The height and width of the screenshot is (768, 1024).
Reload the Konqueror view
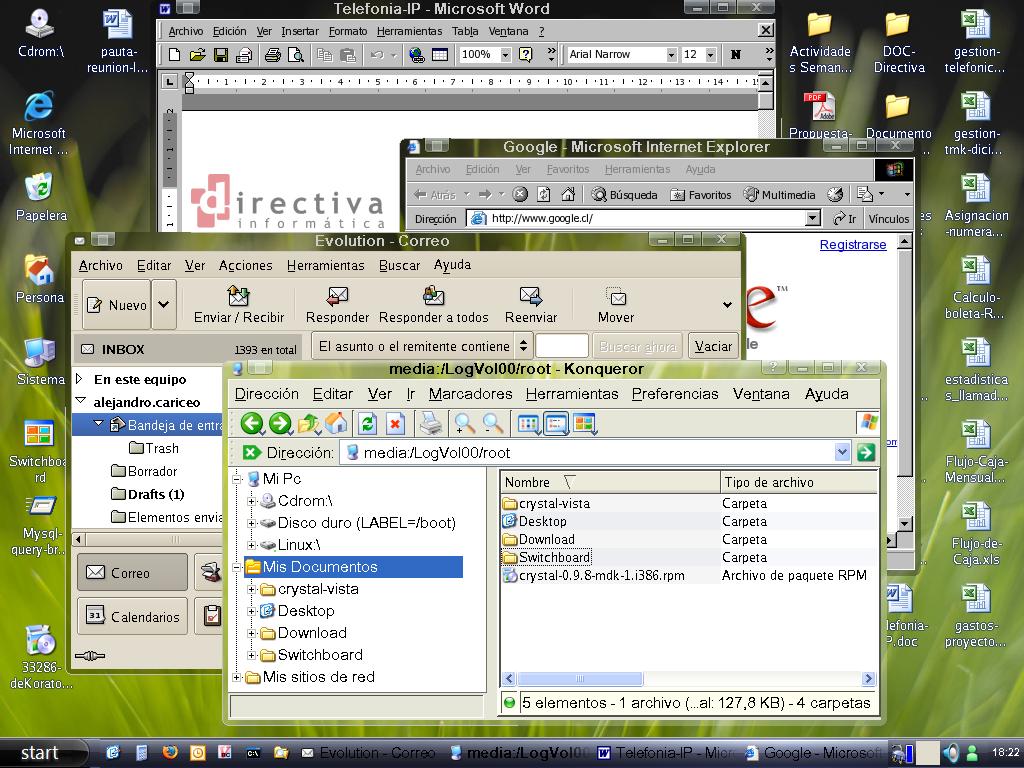point(368,424)
